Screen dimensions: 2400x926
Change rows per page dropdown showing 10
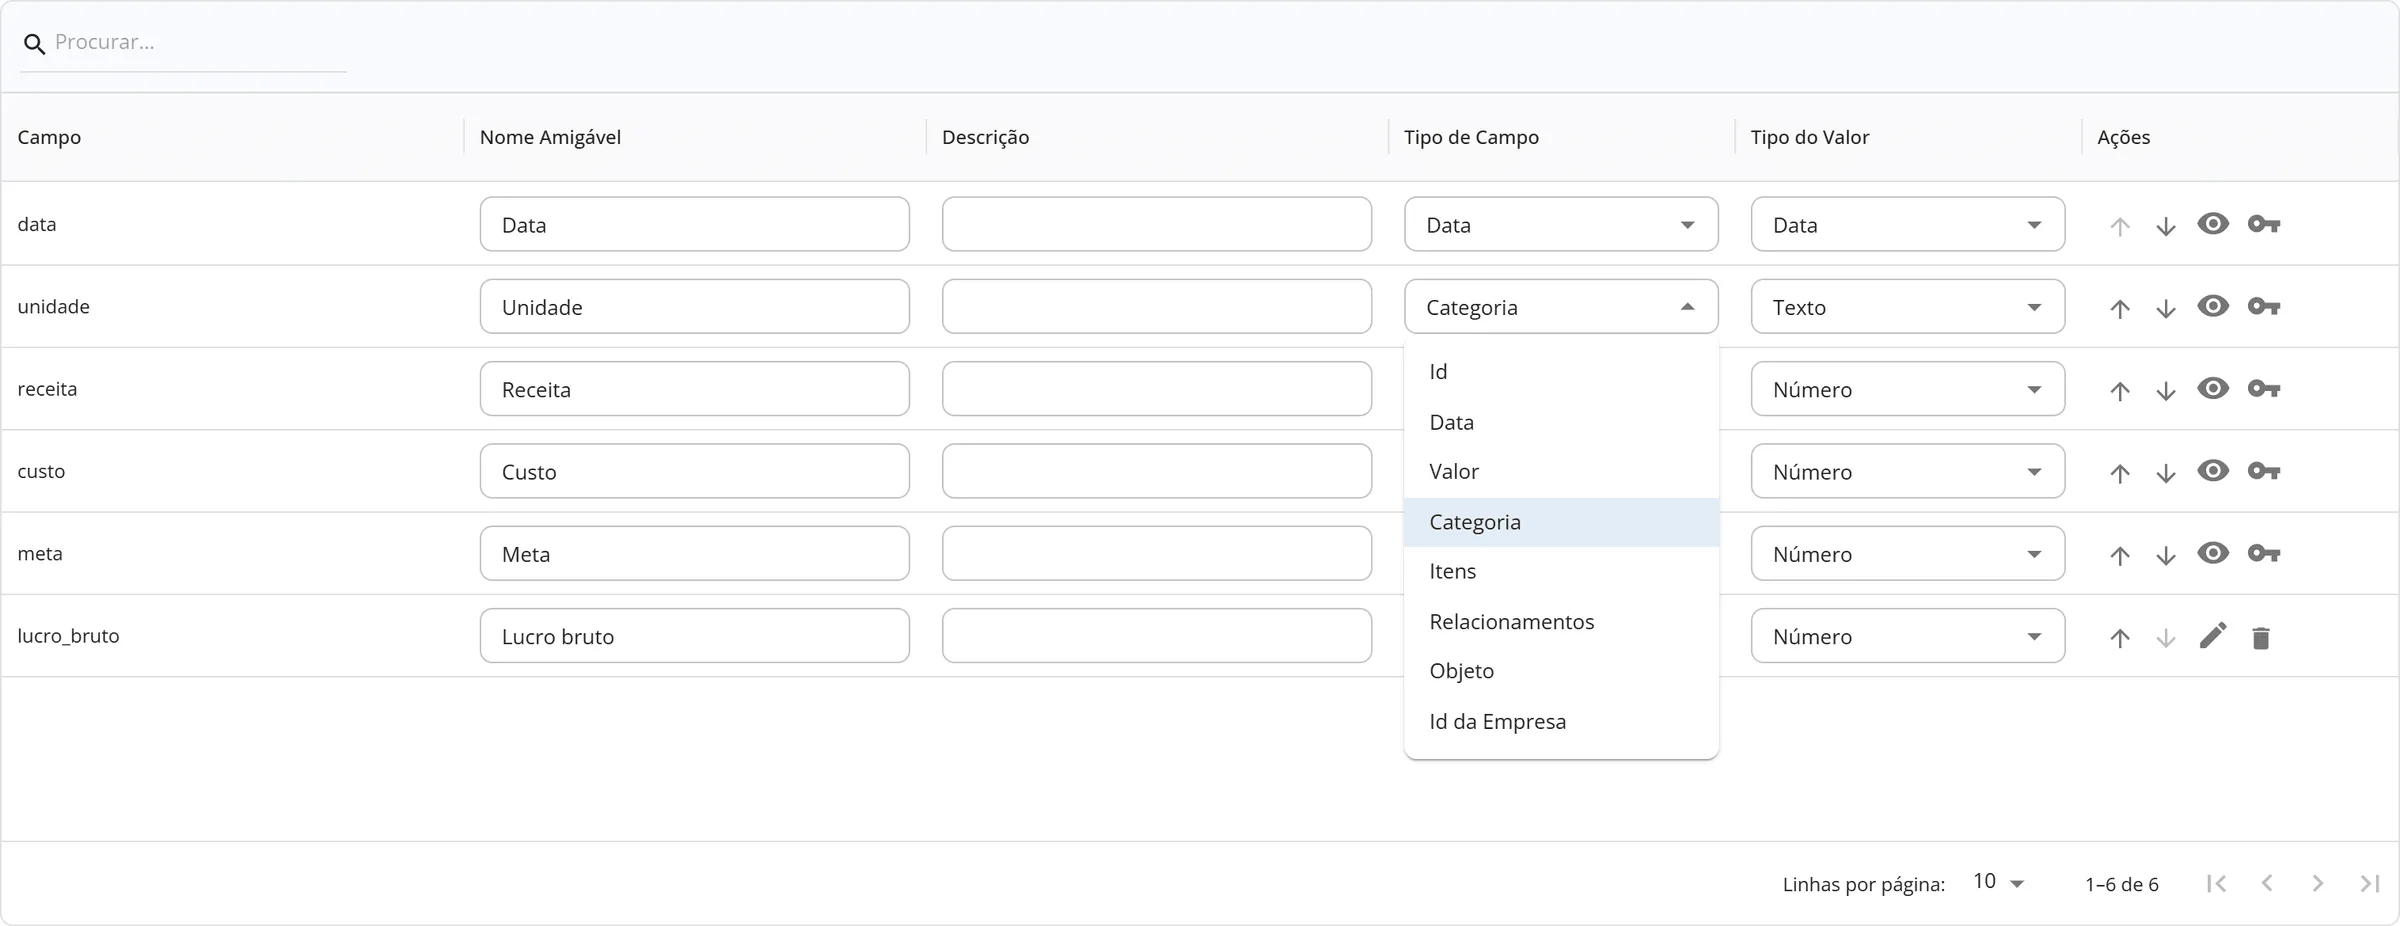1998,882
